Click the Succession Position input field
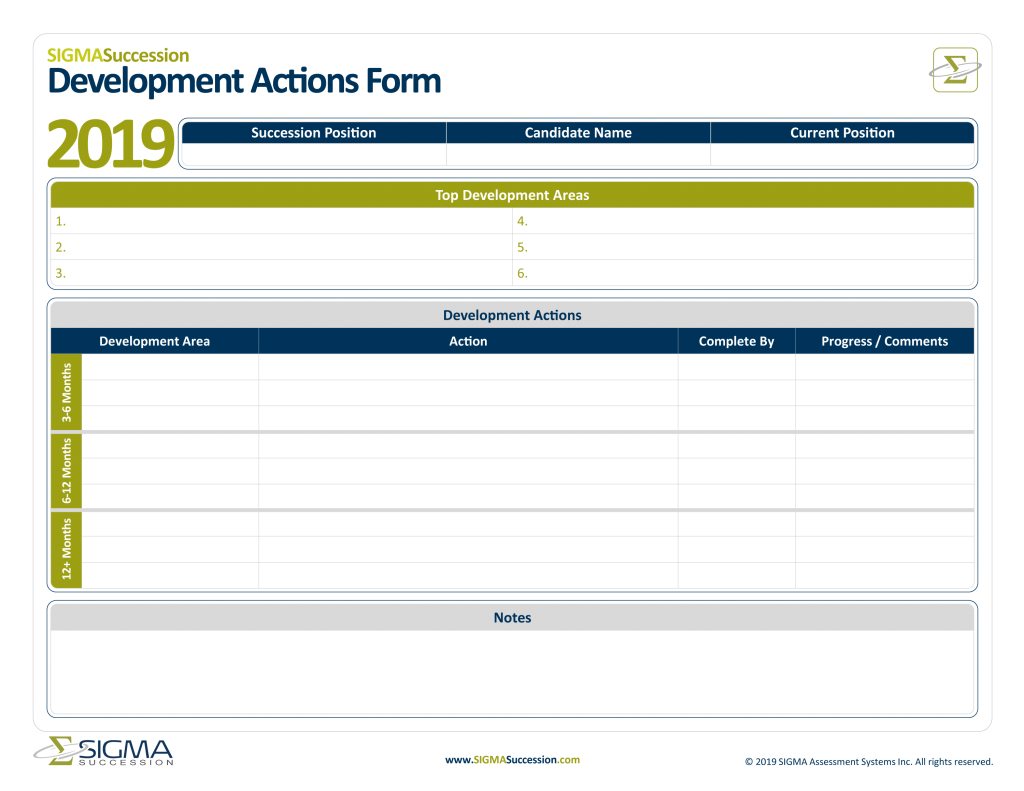 314,155
